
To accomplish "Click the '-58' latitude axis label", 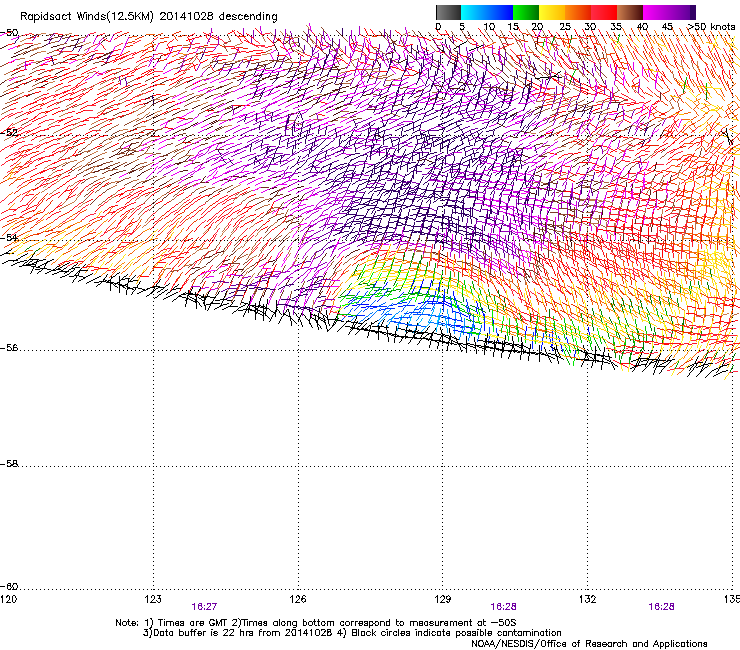I will point(9,464).
